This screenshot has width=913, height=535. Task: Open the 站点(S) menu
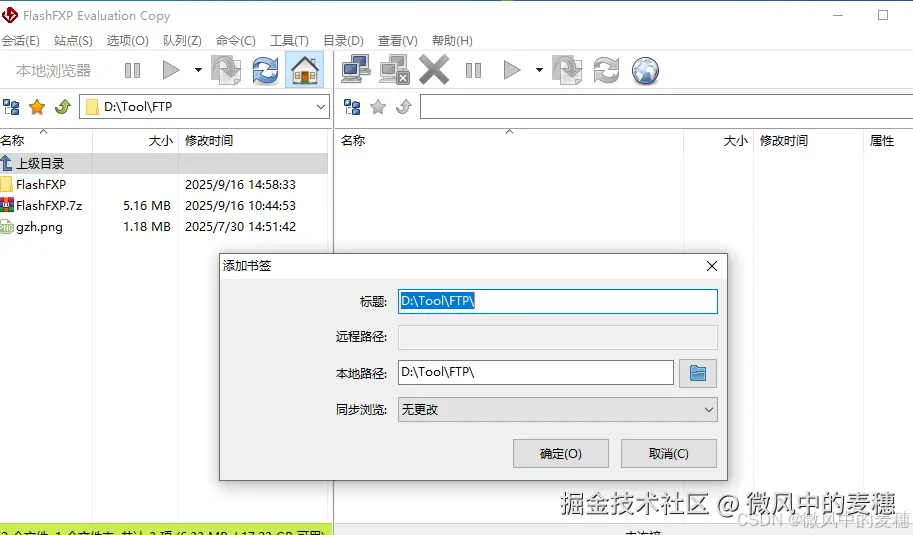tap(73, 41)
